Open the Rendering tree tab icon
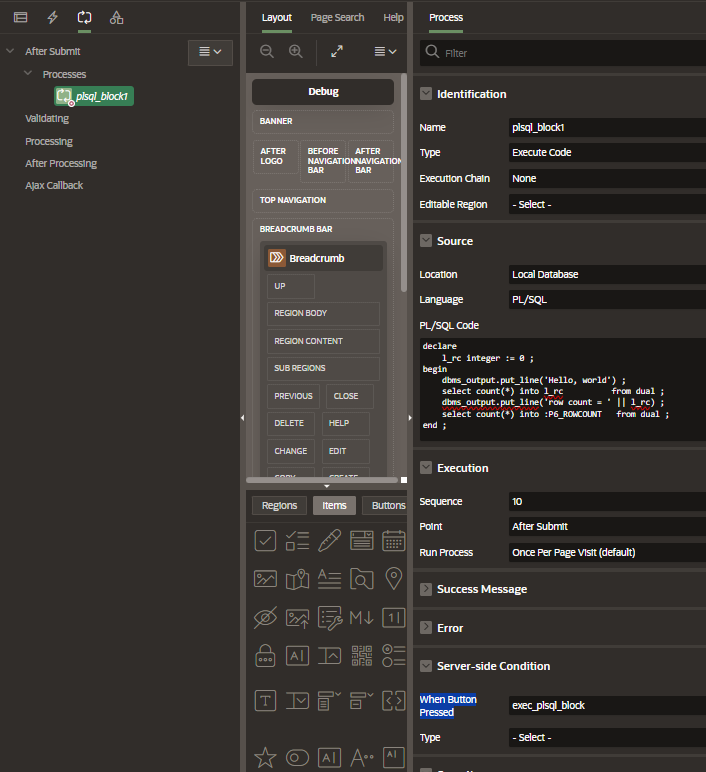This screenshot has width=706, height=772. tap(20, 18)
